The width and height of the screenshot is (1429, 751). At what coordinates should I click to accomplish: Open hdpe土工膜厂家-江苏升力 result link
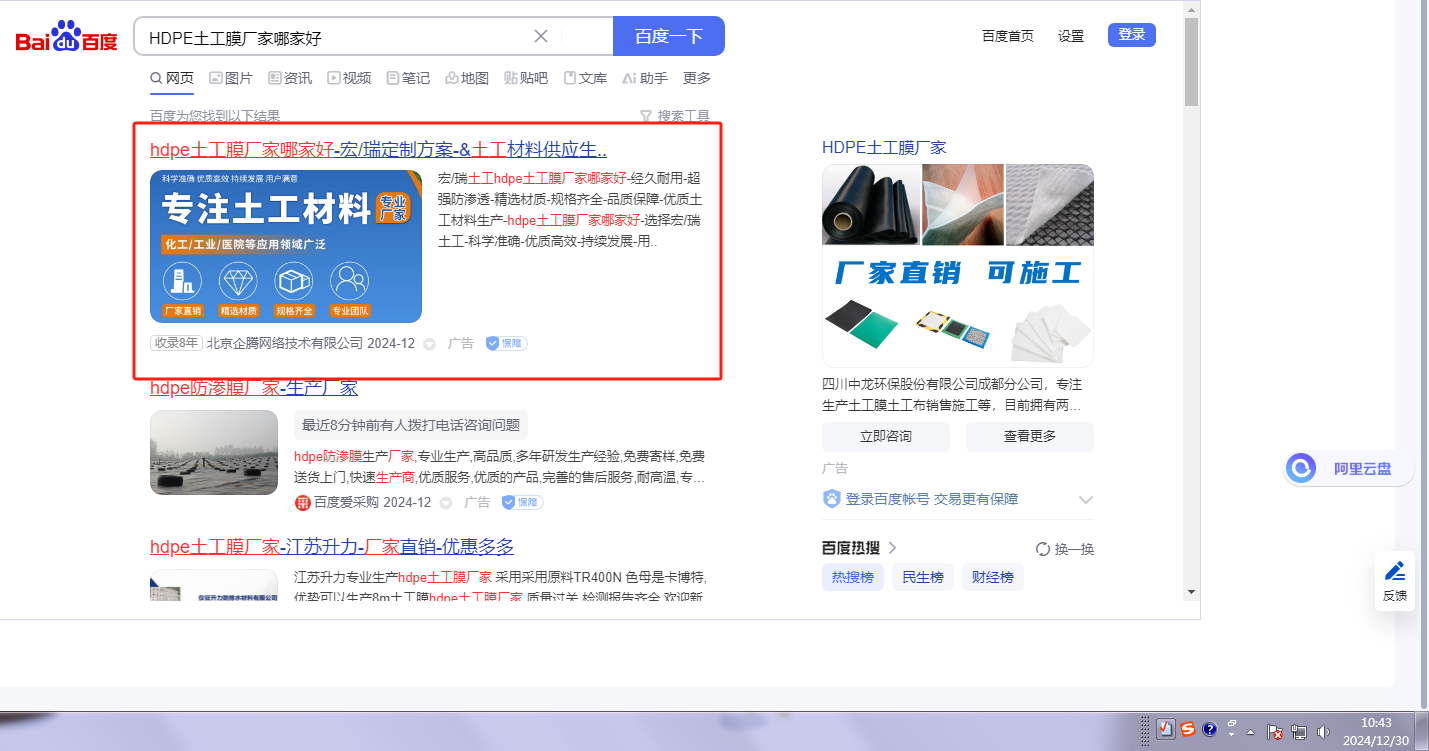pyautogui.click(x=332, y=547)
